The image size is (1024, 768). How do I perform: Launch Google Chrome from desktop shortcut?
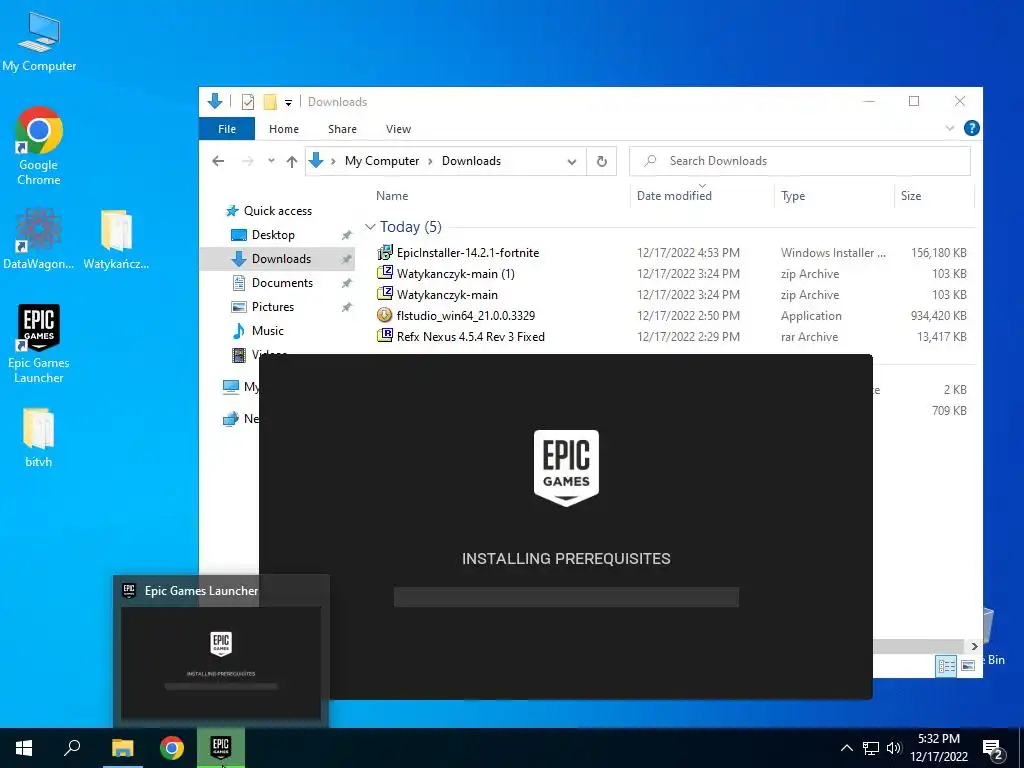pyautogui.click(x=39, y=146)
